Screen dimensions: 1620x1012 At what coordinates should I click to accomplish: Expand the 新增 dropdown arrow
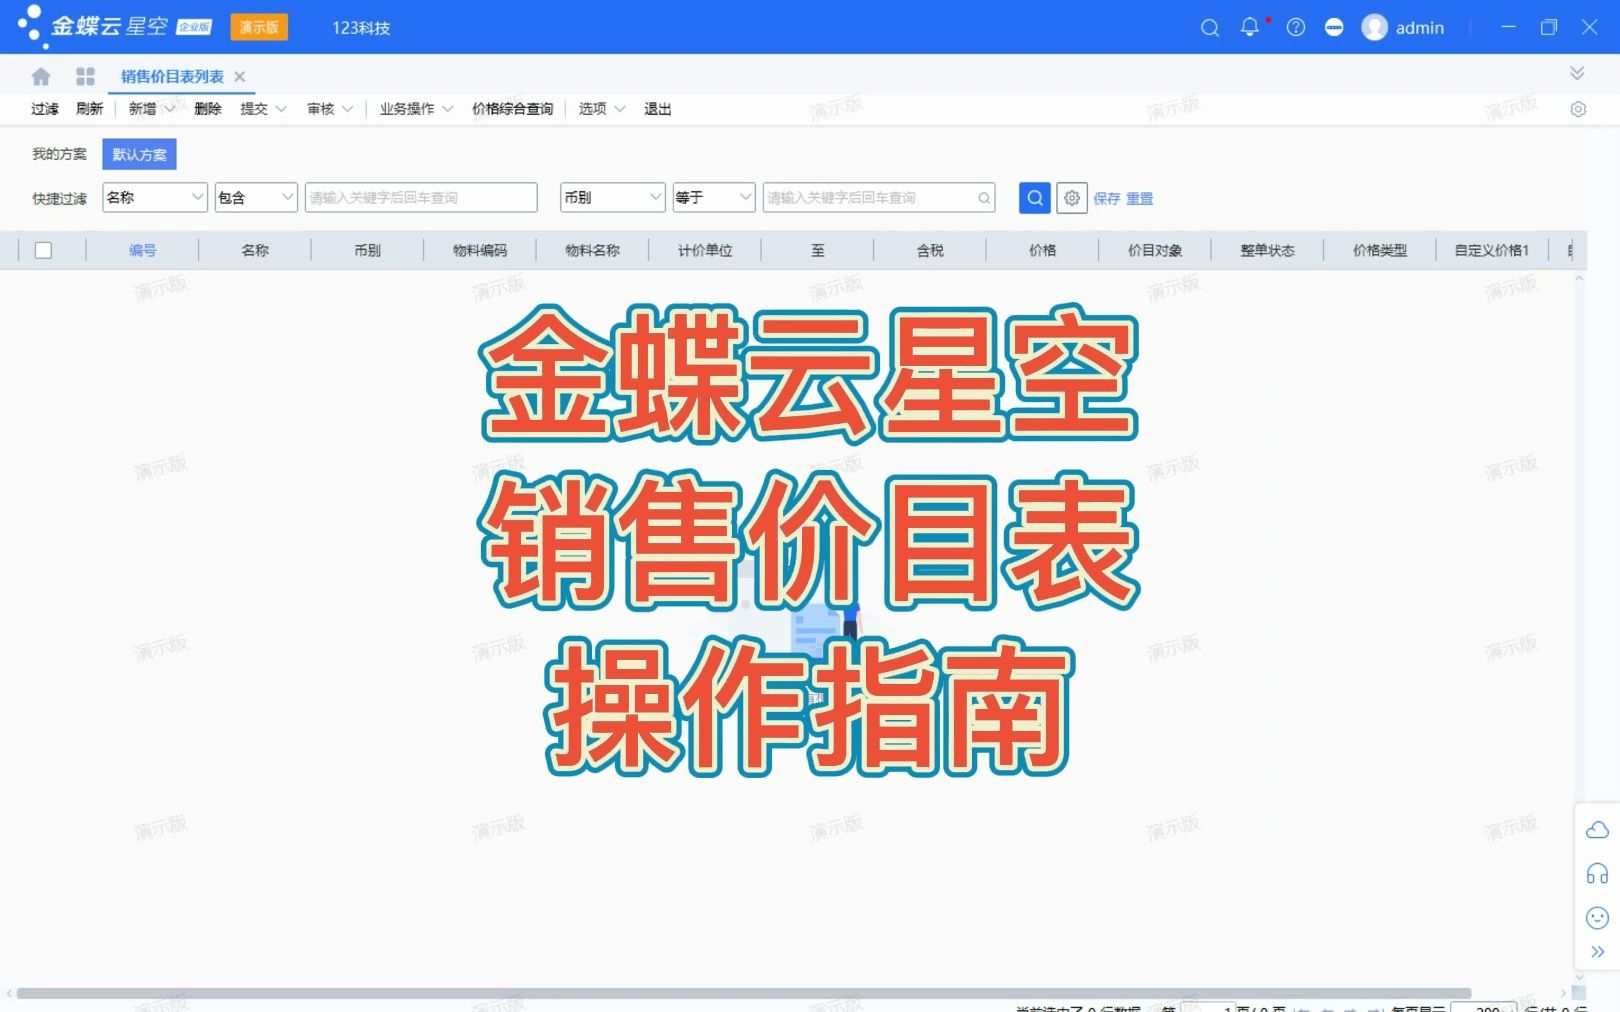pos(170,109)
